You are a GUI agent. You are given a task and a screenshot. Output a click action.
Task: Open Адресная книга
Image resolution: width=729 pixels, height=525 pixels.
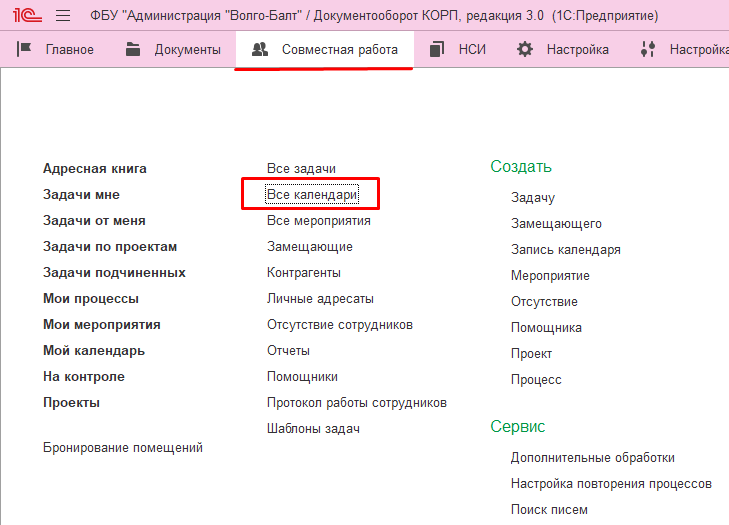95,169
